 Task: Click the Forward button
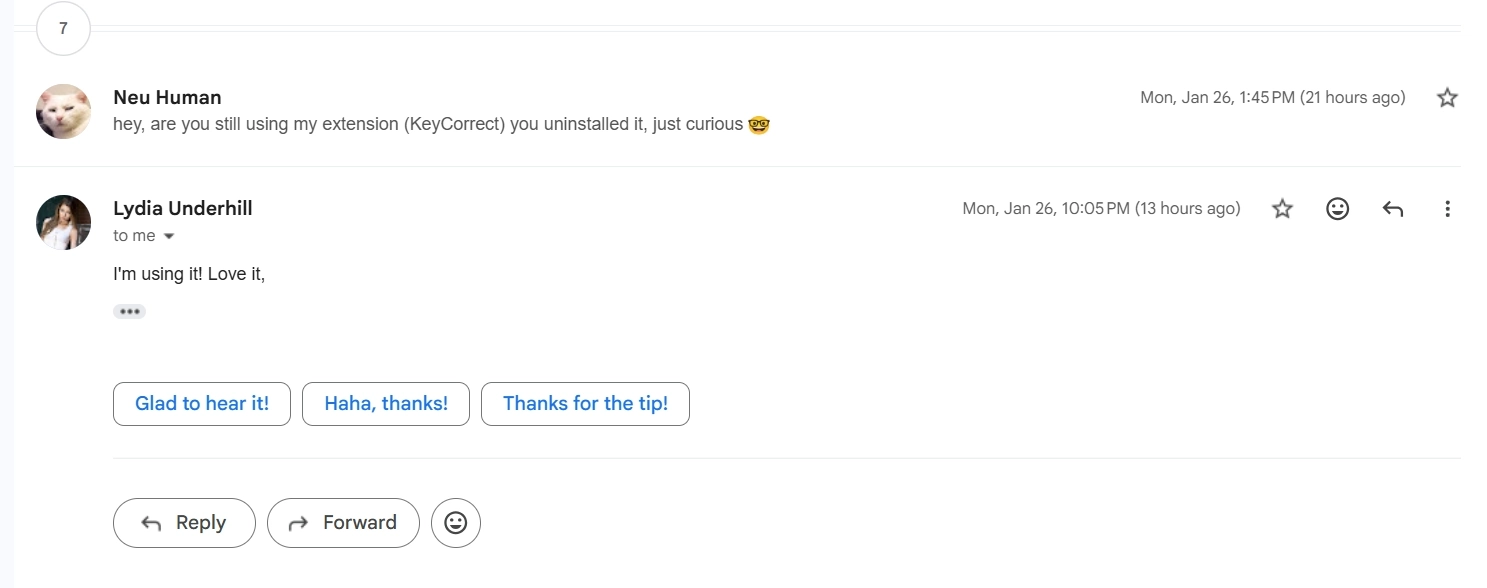(343, 522)
